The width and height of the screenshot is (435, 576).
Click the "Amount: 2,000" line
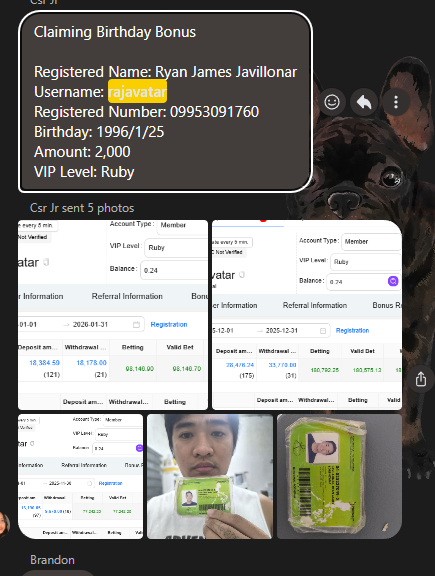(x=82, y=152)
